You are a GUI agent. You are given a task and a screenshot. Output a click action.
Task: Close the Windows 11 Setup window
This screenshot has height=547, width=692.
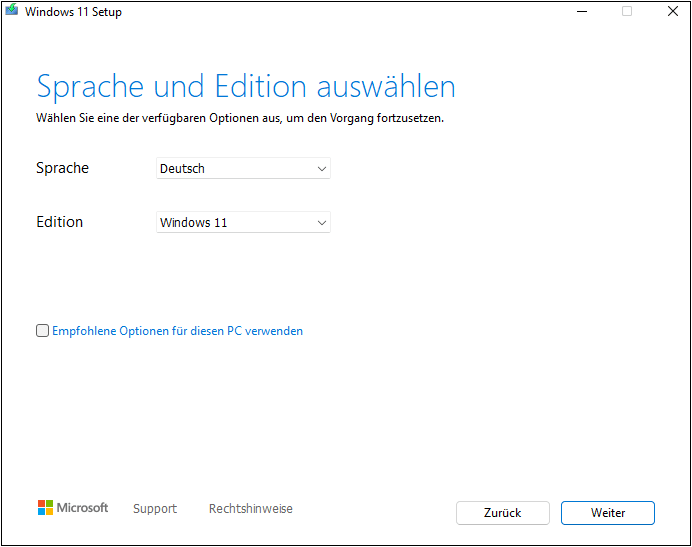pyautogui.click(x=672, y=12)
